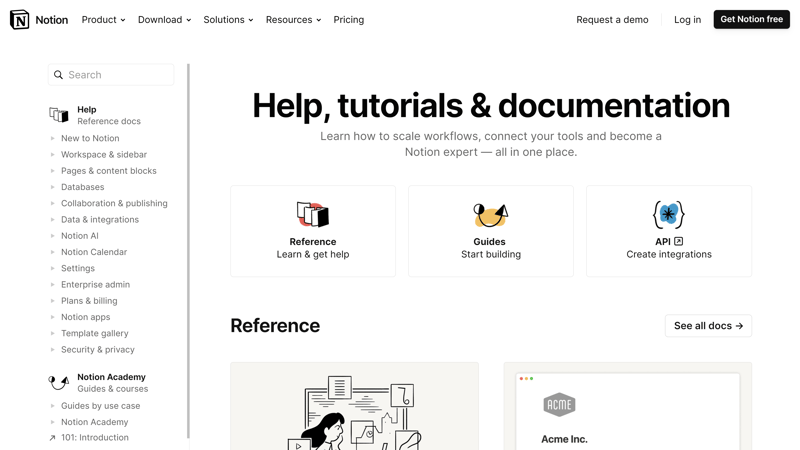Open the Reference Learn & get help card
The image size is (800, 450).
pos(313,231)
